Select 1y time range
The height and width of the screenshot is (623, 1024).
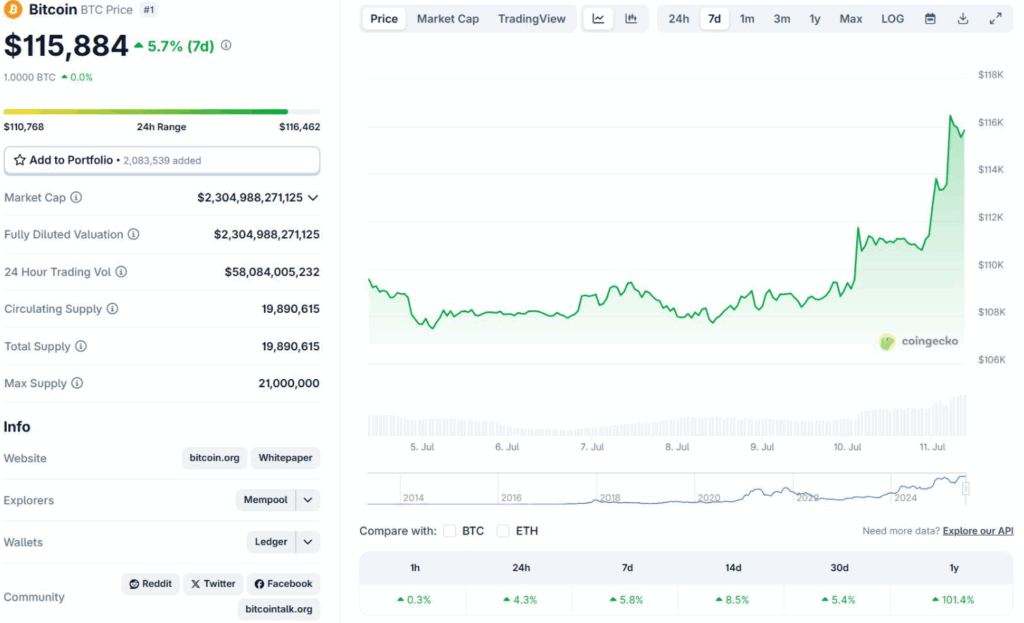tap(815, 19)
